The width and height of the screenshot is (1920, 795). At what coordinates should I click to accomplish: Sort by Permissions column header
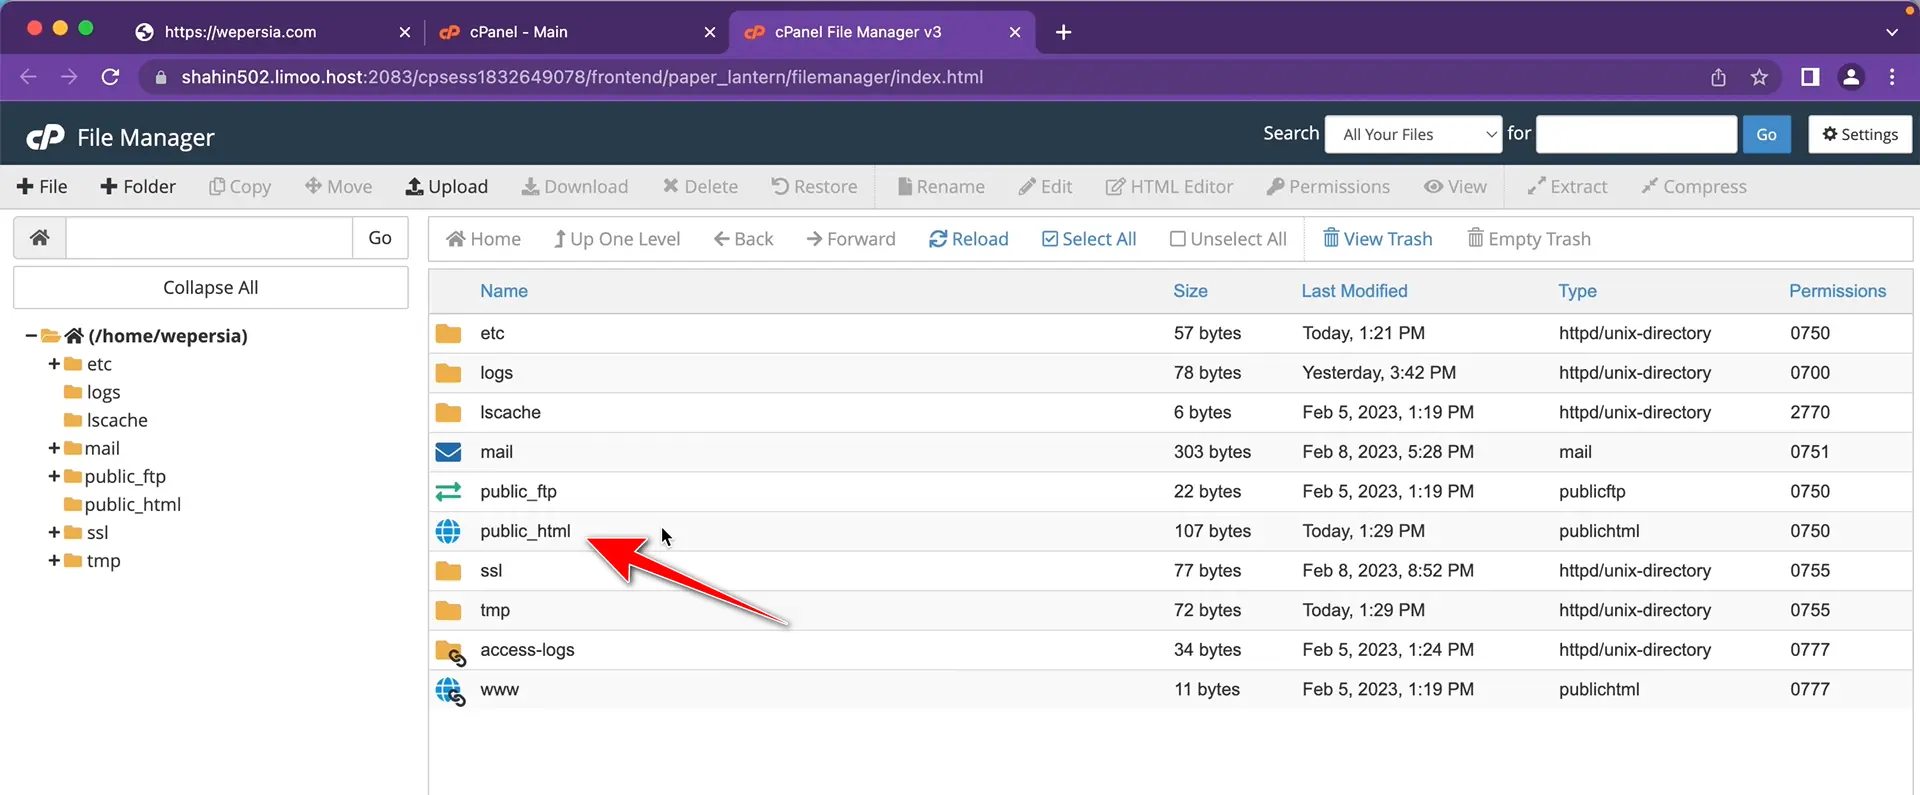(x=1837, y=291)
